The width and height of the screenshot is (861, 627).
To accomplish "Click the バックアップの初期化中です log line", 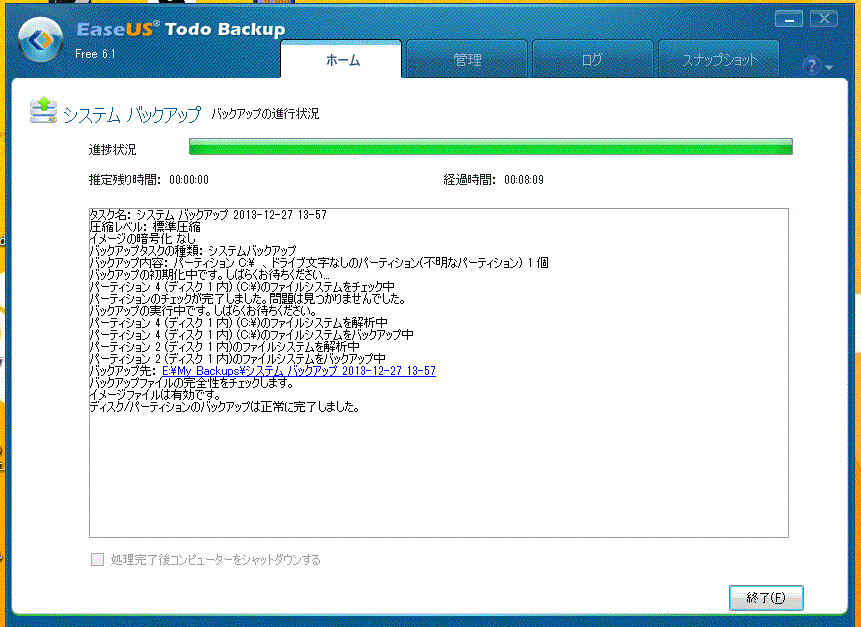I will coord(210,275).
